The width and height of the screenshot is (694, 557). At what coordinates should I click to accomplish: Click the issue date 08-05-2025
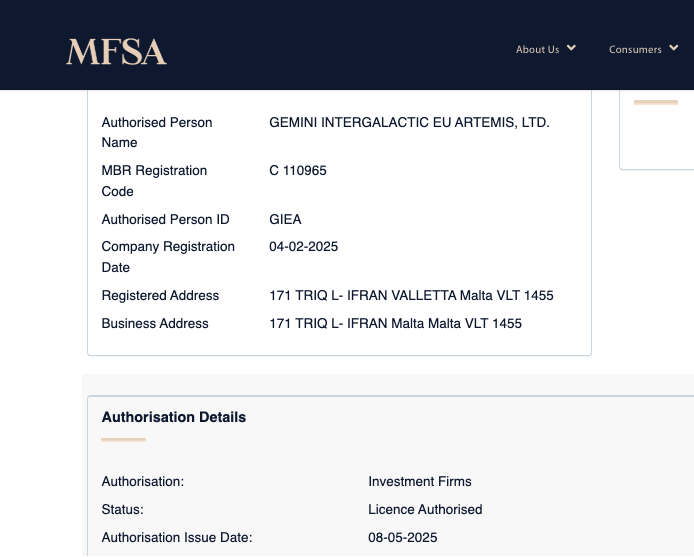(402, 537)
